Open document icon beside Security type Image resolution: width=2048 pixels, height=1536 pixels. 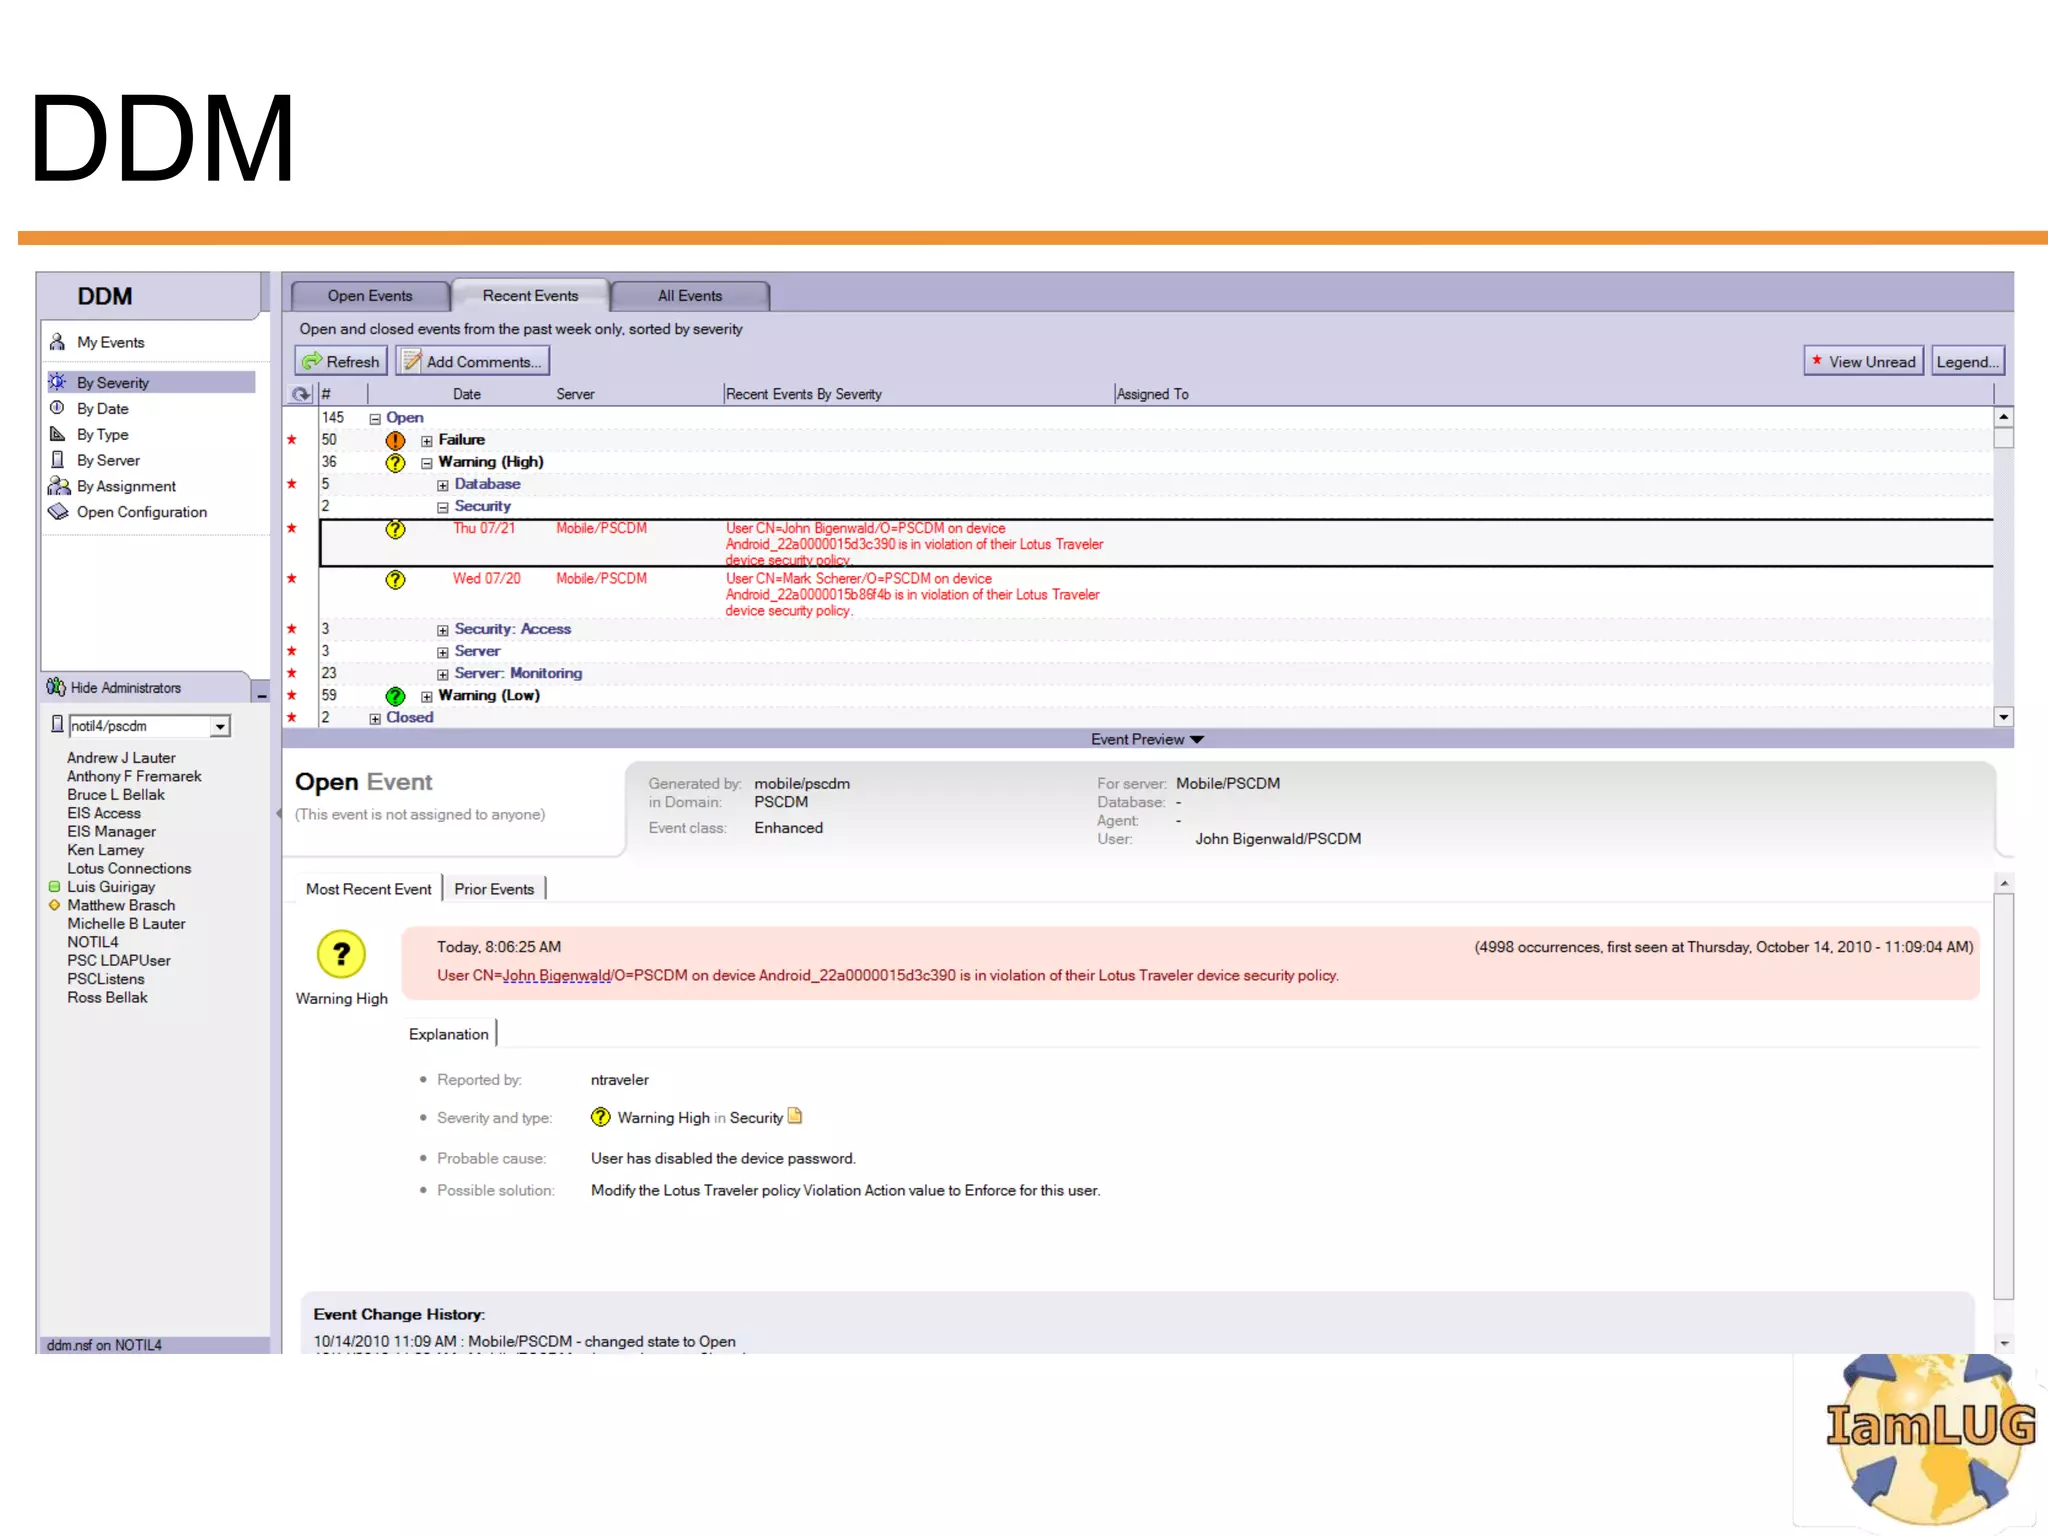795,1116
